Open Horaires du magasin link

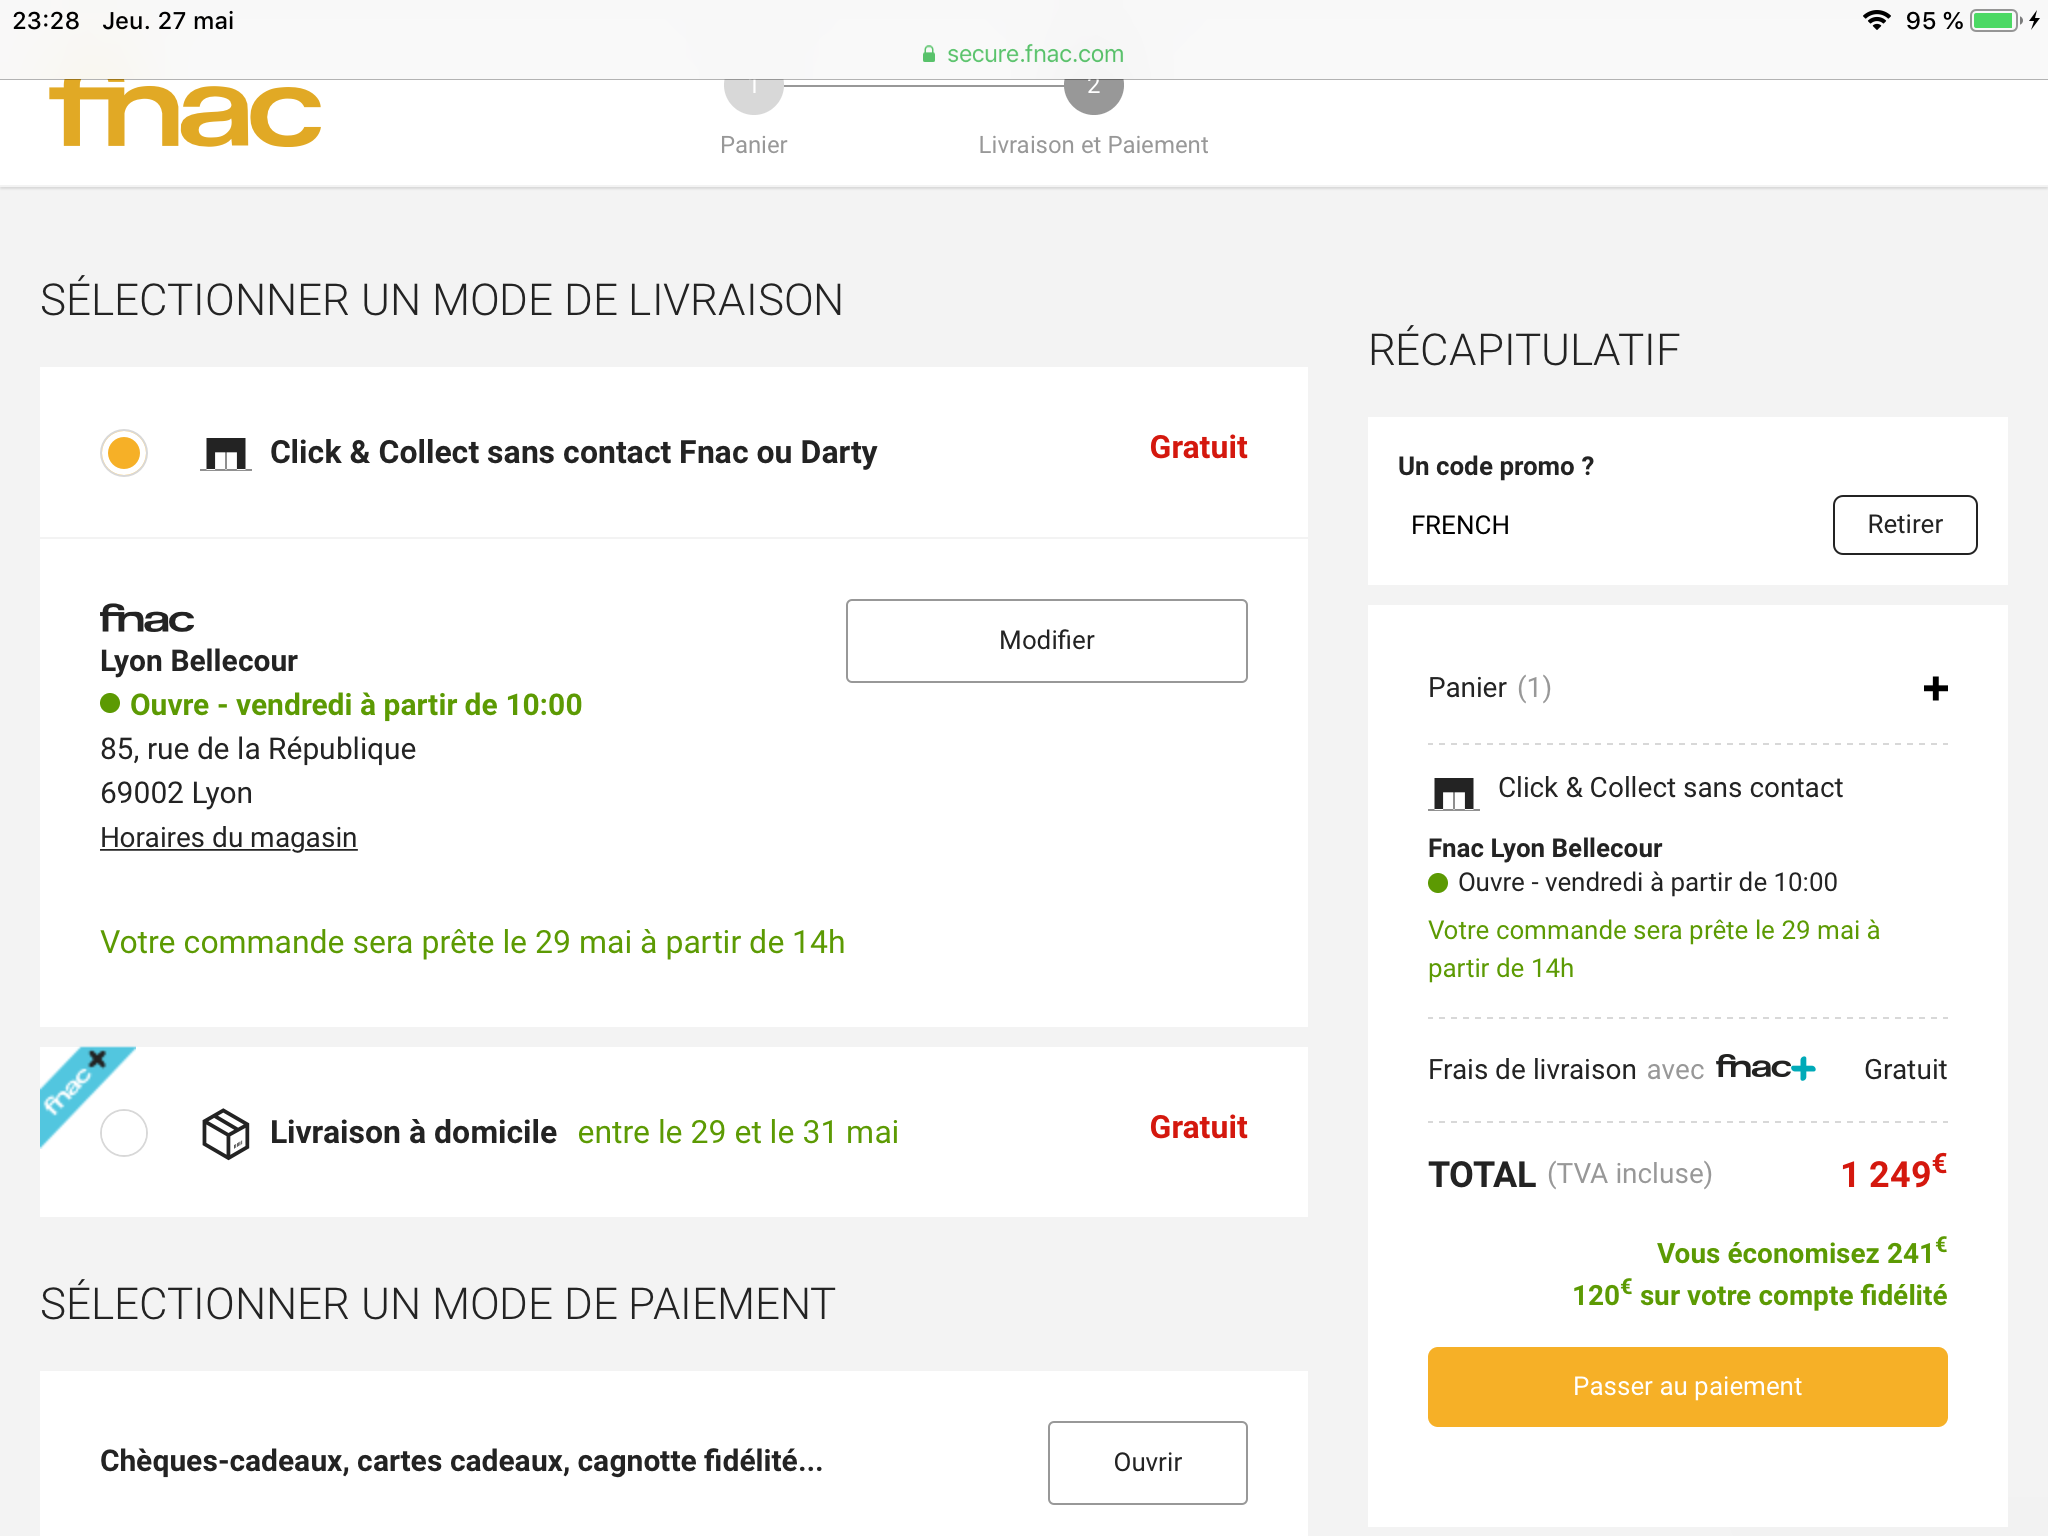click(228, 838)
